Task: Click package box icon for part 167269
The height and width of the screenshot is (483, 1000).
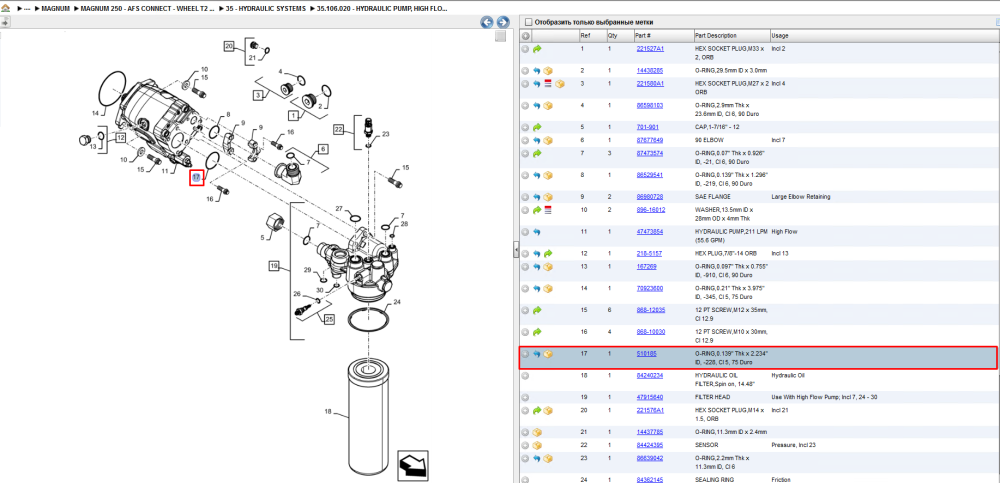Action: pos(548,267)
